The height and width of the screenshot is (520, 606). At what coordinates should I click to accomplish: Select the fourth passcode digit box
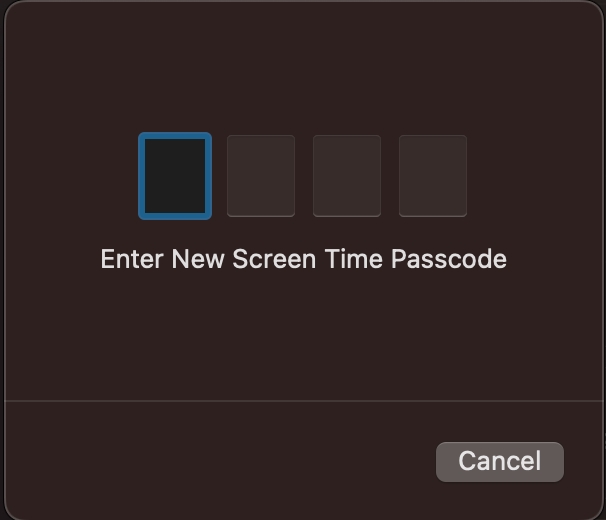pyautogui.click(x=433, y=176)
